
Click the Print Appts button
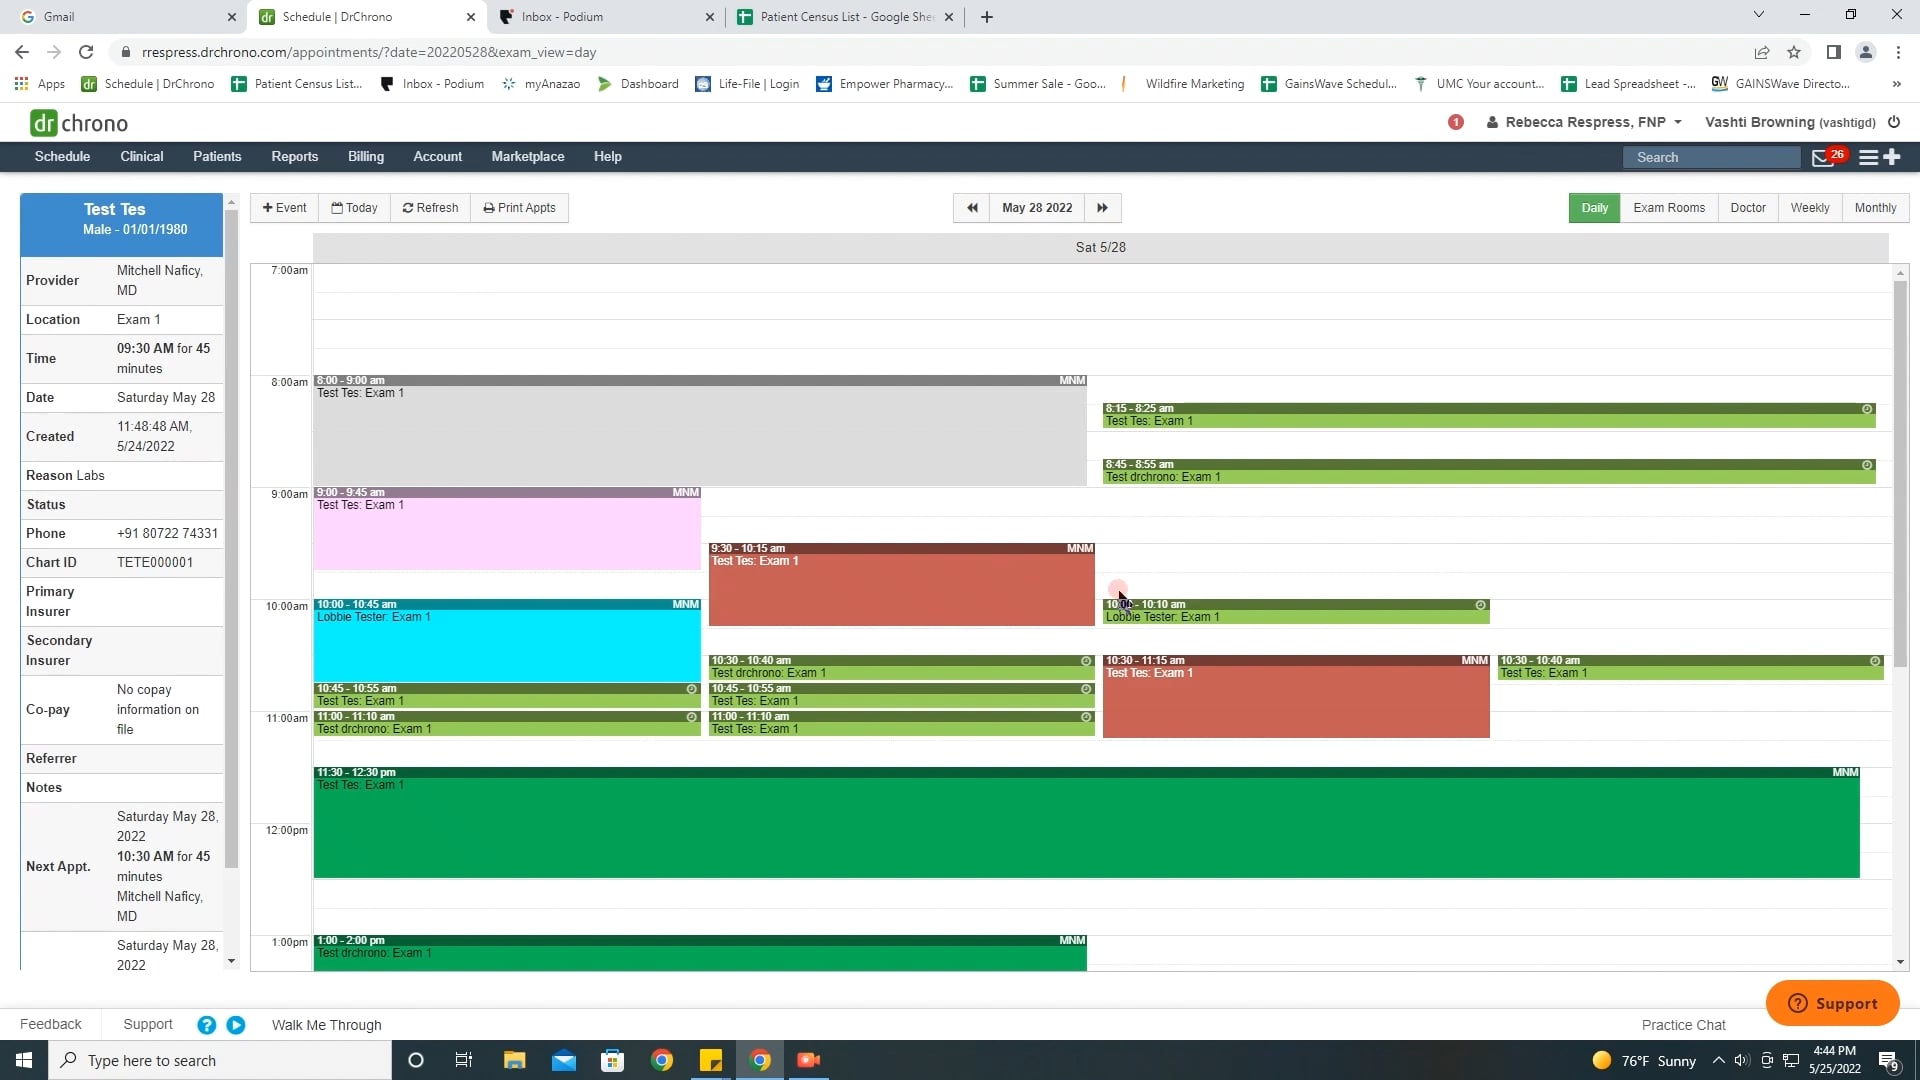(519, 208)
